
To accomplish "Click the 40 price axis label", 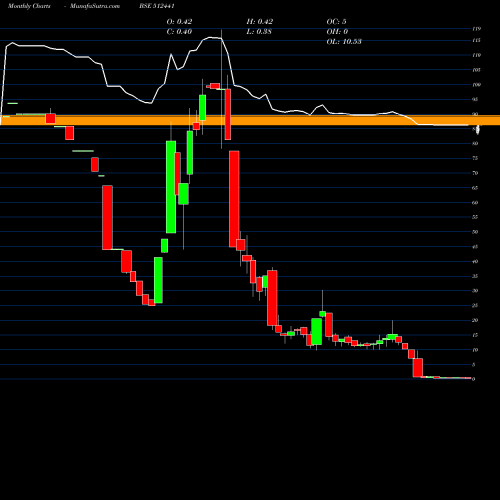I will point(475,262).
